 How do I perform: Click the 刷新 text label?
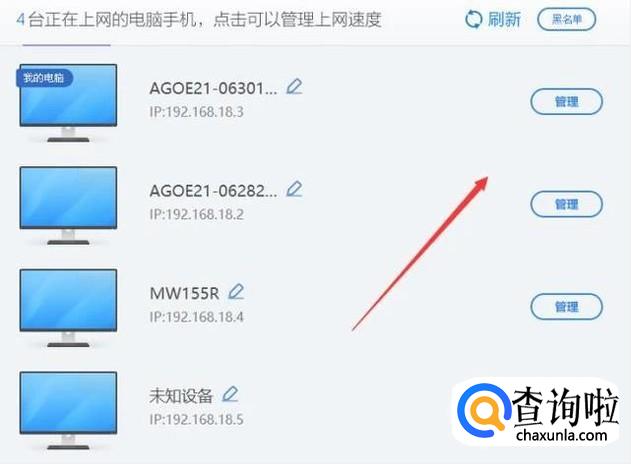click(504, 19)
